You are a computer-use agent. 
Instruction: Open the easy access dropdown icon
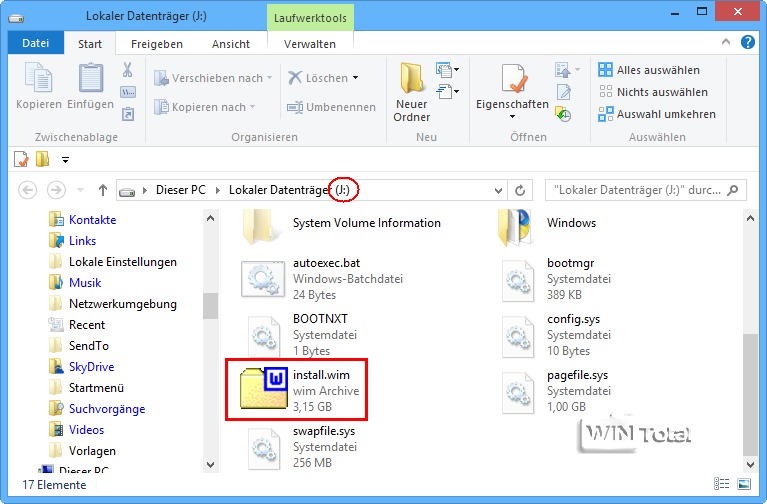pos(447,92)
